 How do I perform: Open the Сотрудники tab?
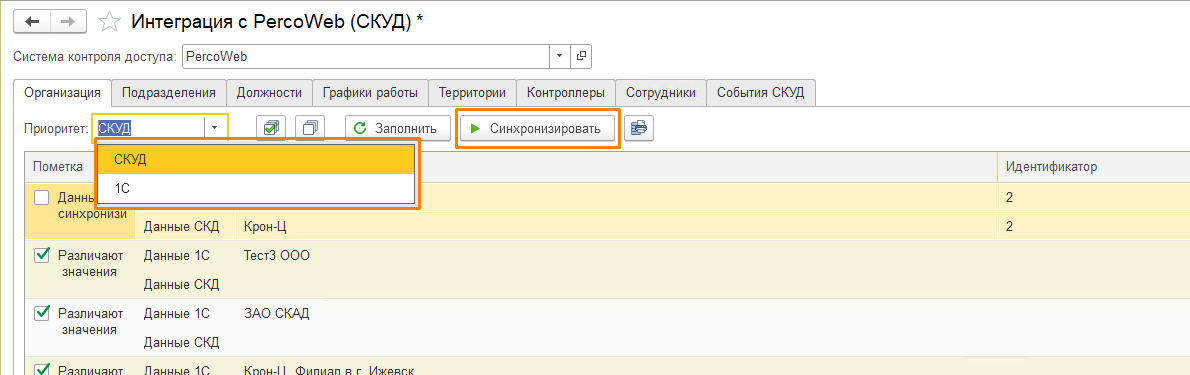660,93
